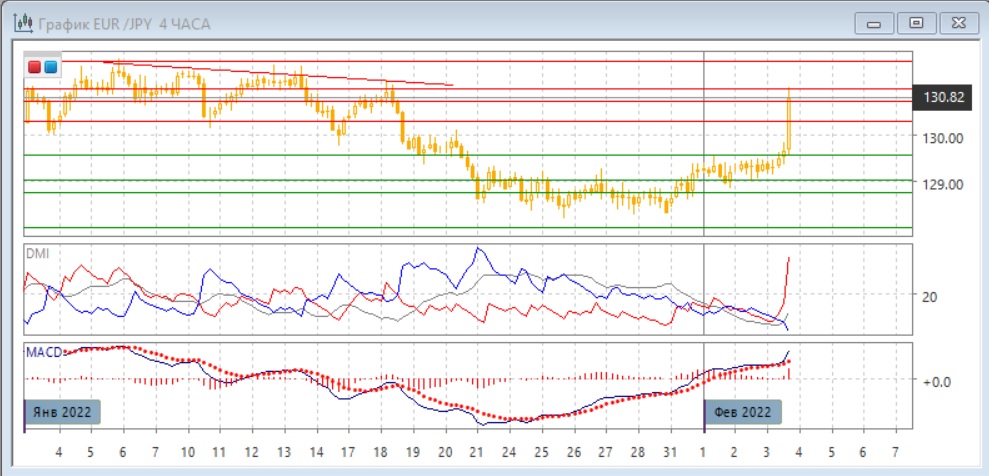Close the EUR/JPY chart window
This screenshot has height=476, width=989.
point(956,21)
